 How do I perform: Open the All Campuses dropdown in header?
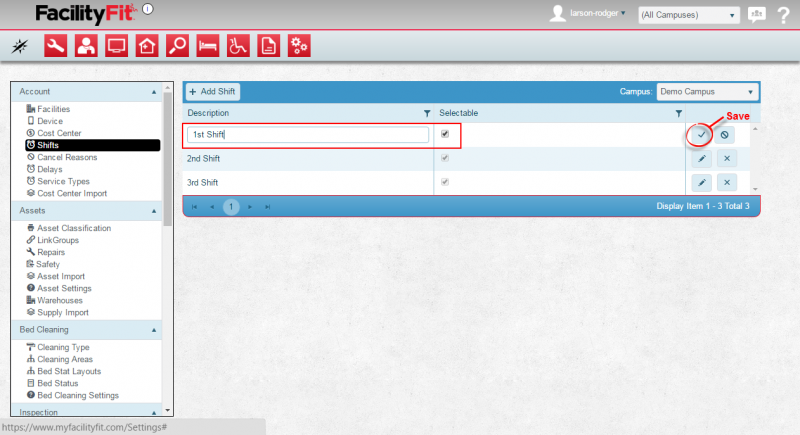click(x=688, y=15)
